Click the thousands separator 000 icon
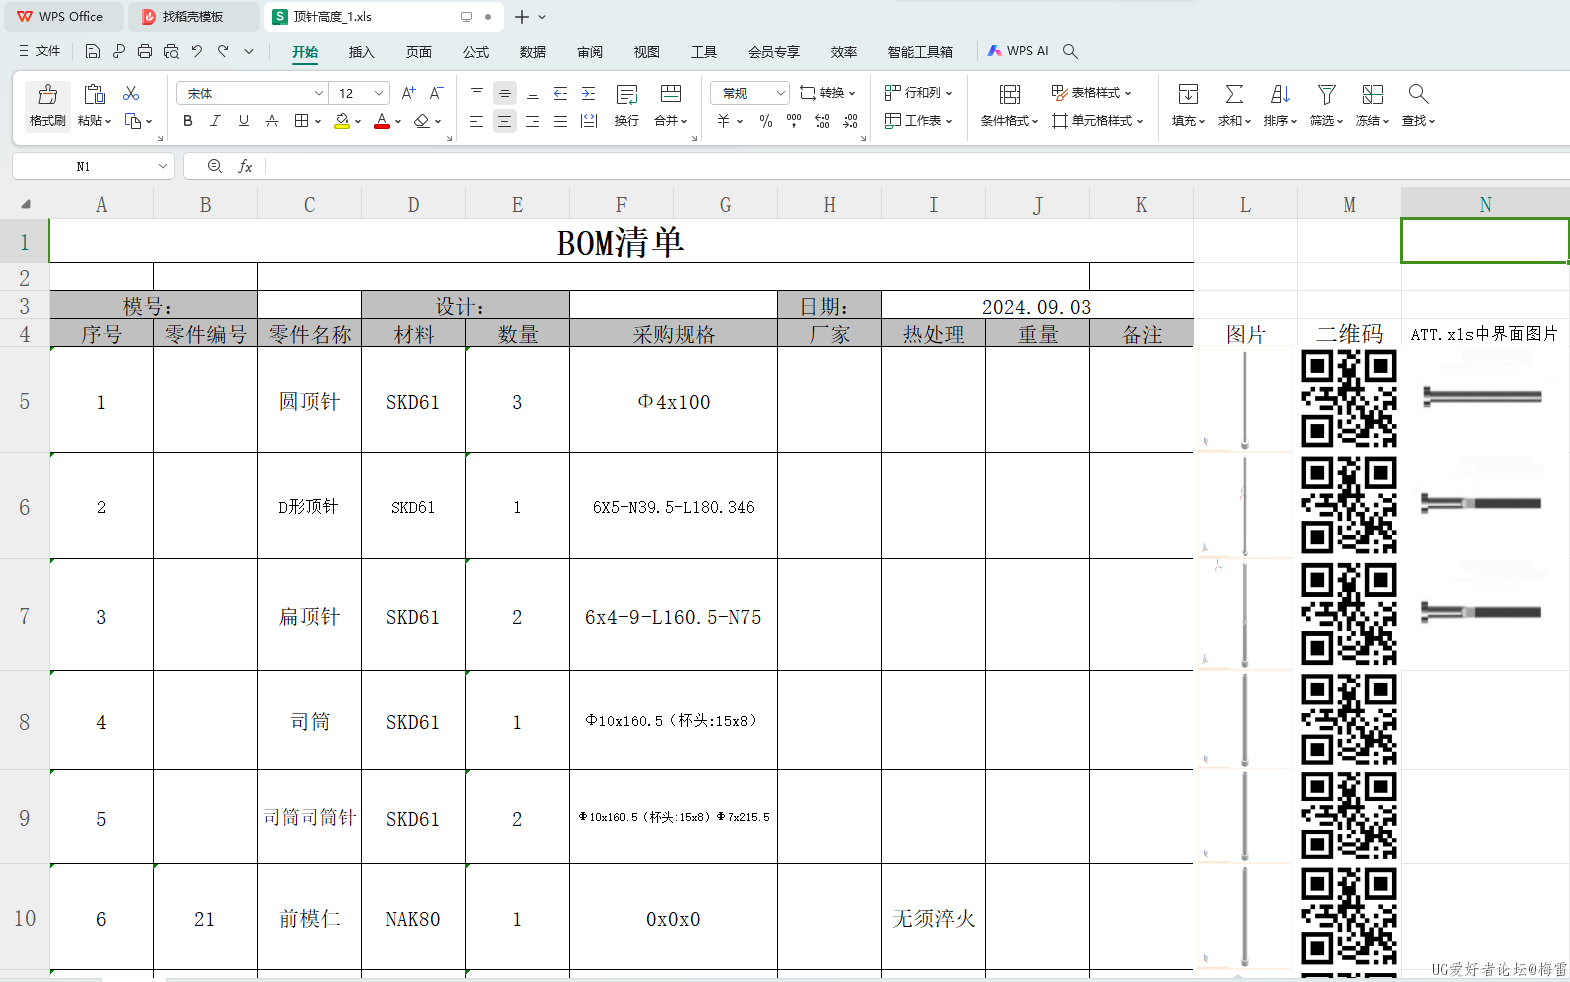This screenshot has height=982, width=1570. coord(794,121)
